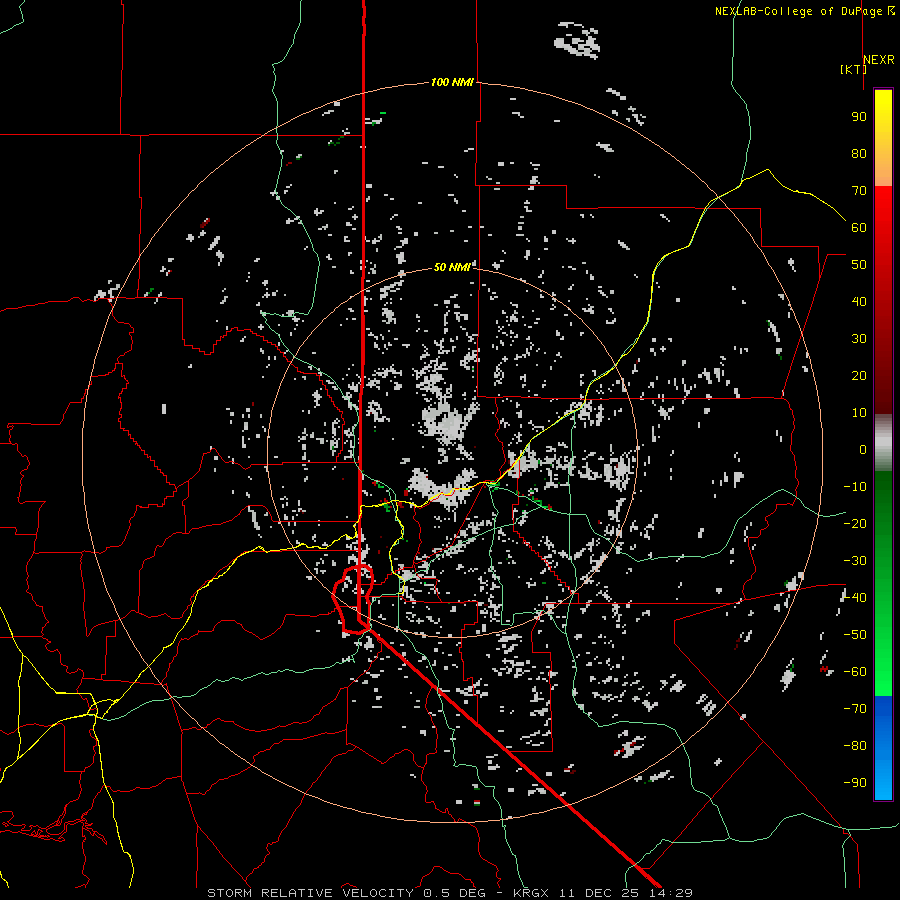Click the KRGX radar site identifier
This screenshot has width=900, height=900.
531,893
